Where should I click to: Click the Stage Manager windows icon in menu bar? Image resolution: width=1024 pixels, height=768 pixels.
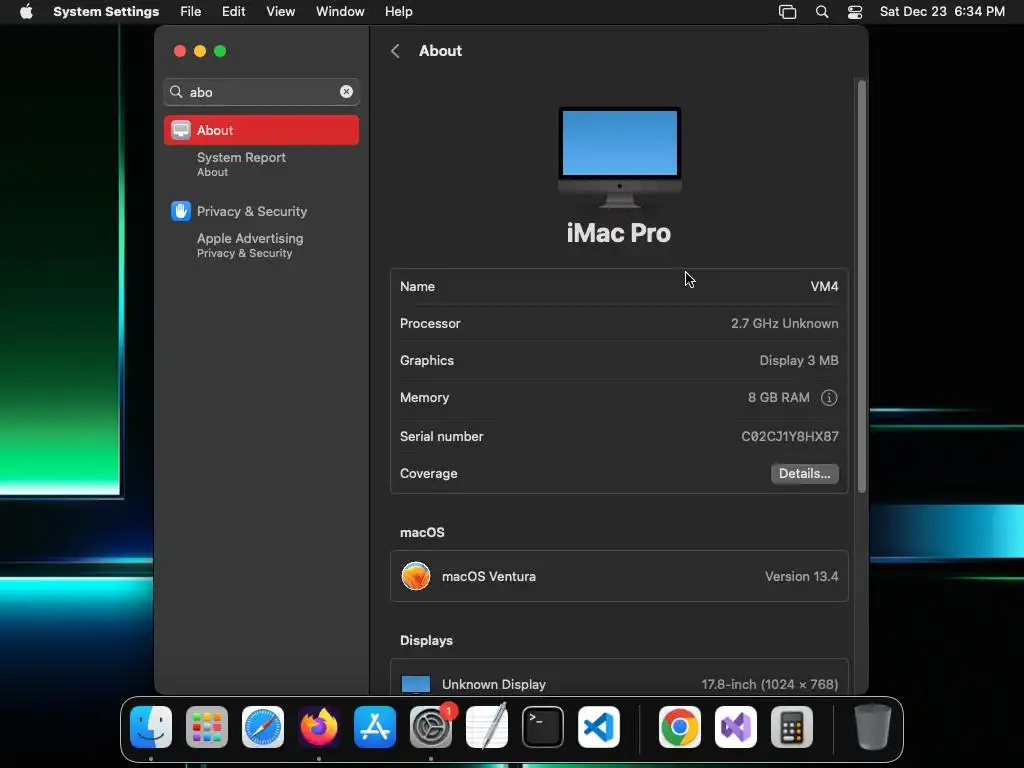[x=788, y=12]
